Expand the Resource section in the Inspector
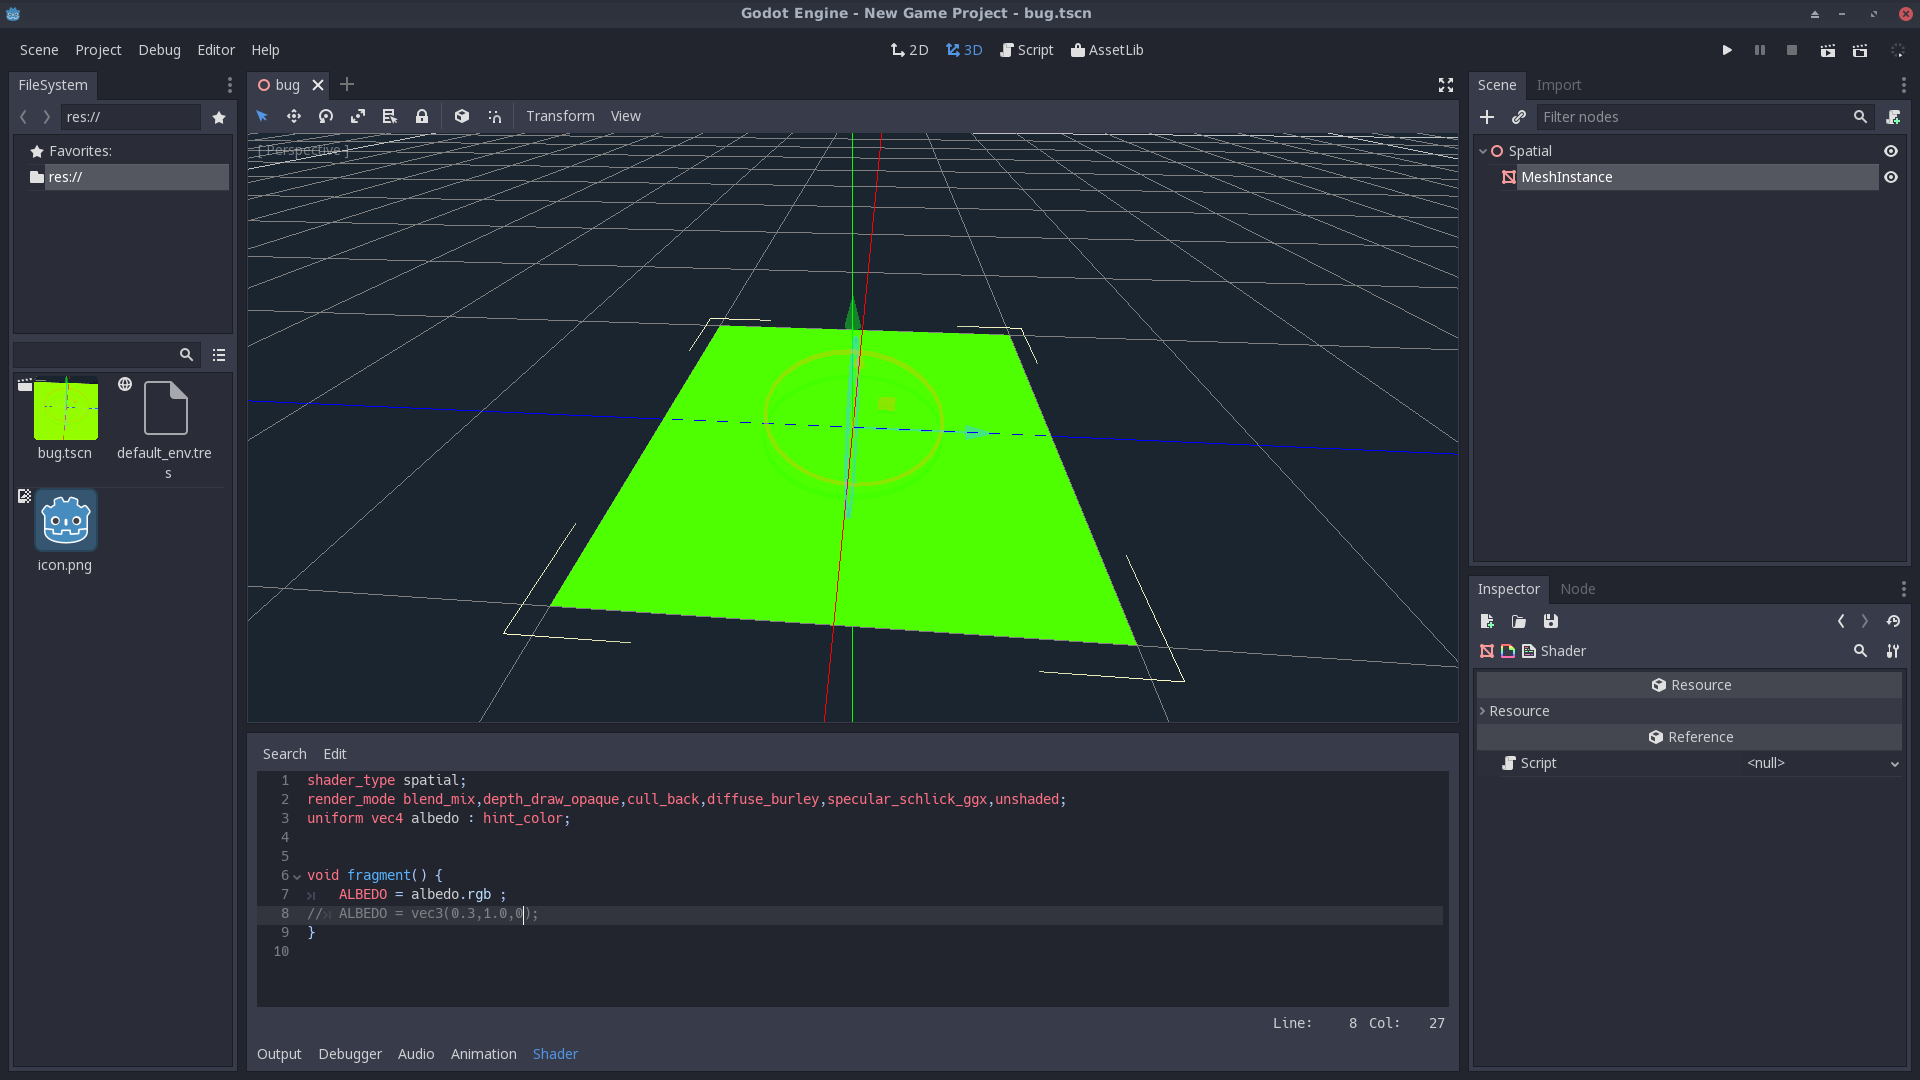 tap(1483, 711)
